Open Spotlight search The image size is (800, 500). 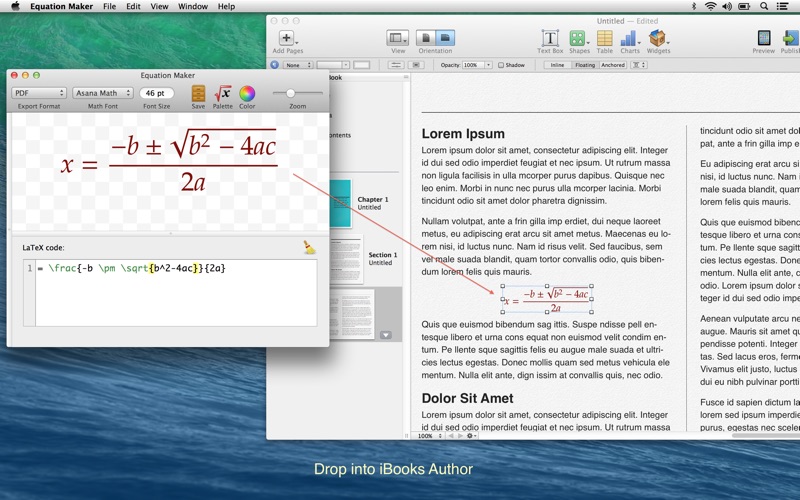tap(764, 6)
